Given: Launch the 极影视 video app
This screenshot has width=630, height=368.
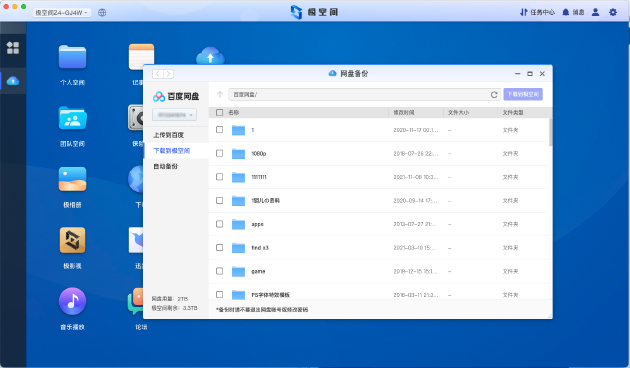Looking at the screenshot, I should (x=72, y=240).
